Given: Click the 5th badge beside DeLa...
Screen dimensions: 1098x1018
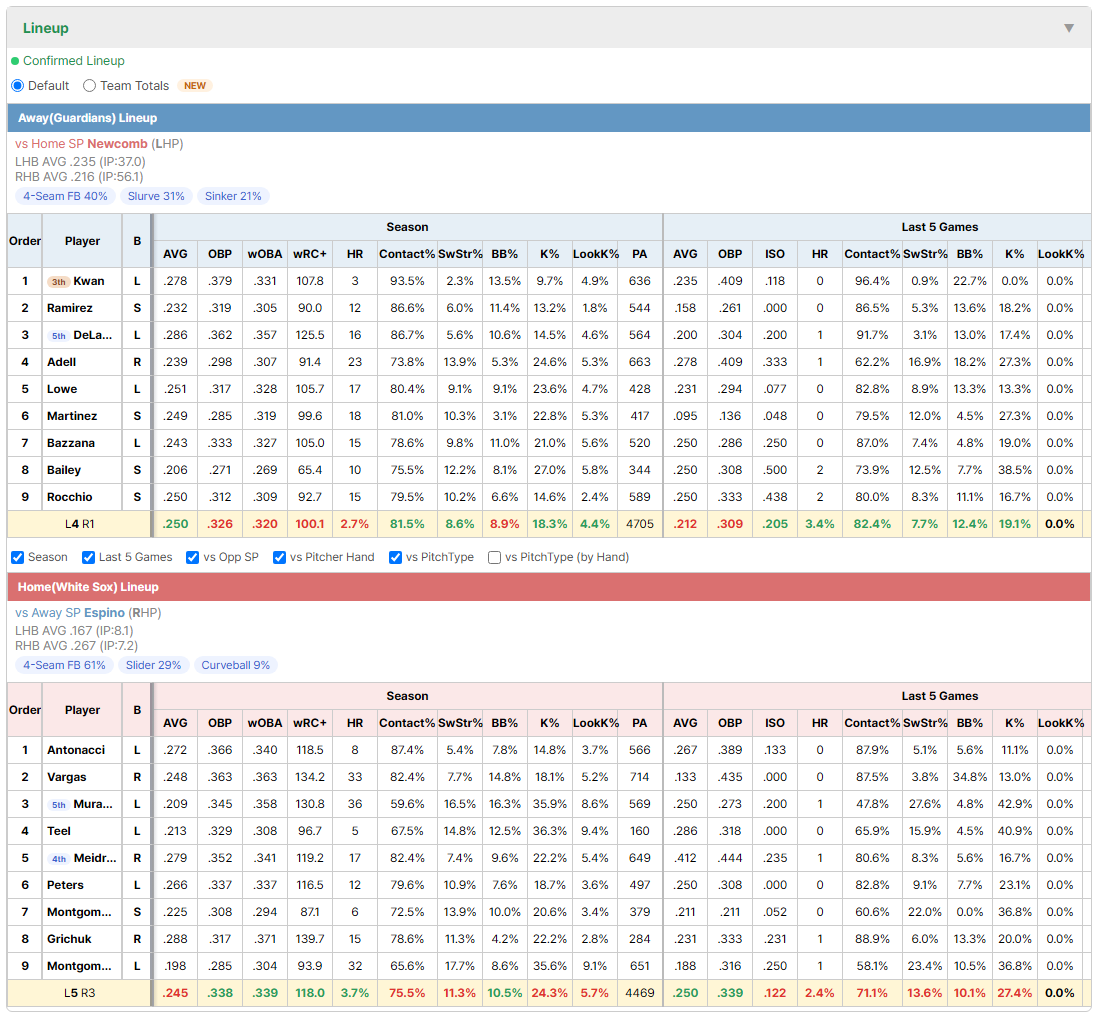Looking at the screenshot, I should point(59,336).
